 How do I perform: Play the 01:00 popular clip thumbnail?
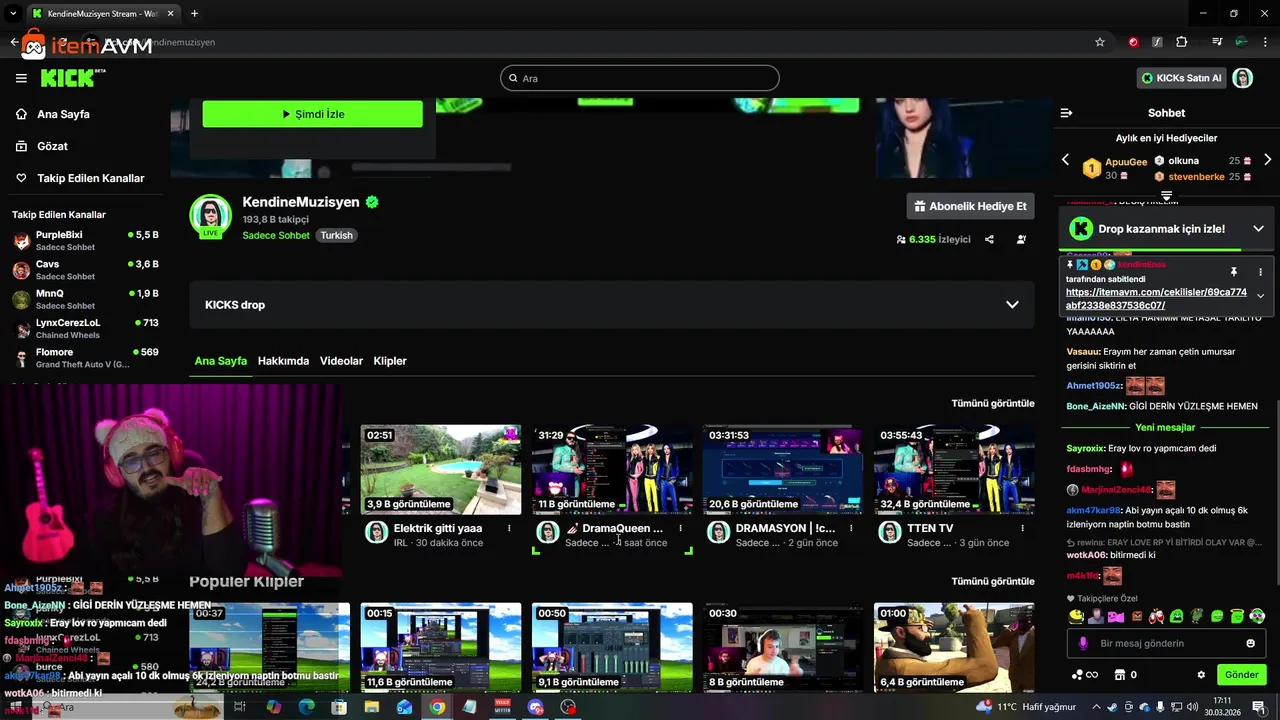(x=954, y=648)
